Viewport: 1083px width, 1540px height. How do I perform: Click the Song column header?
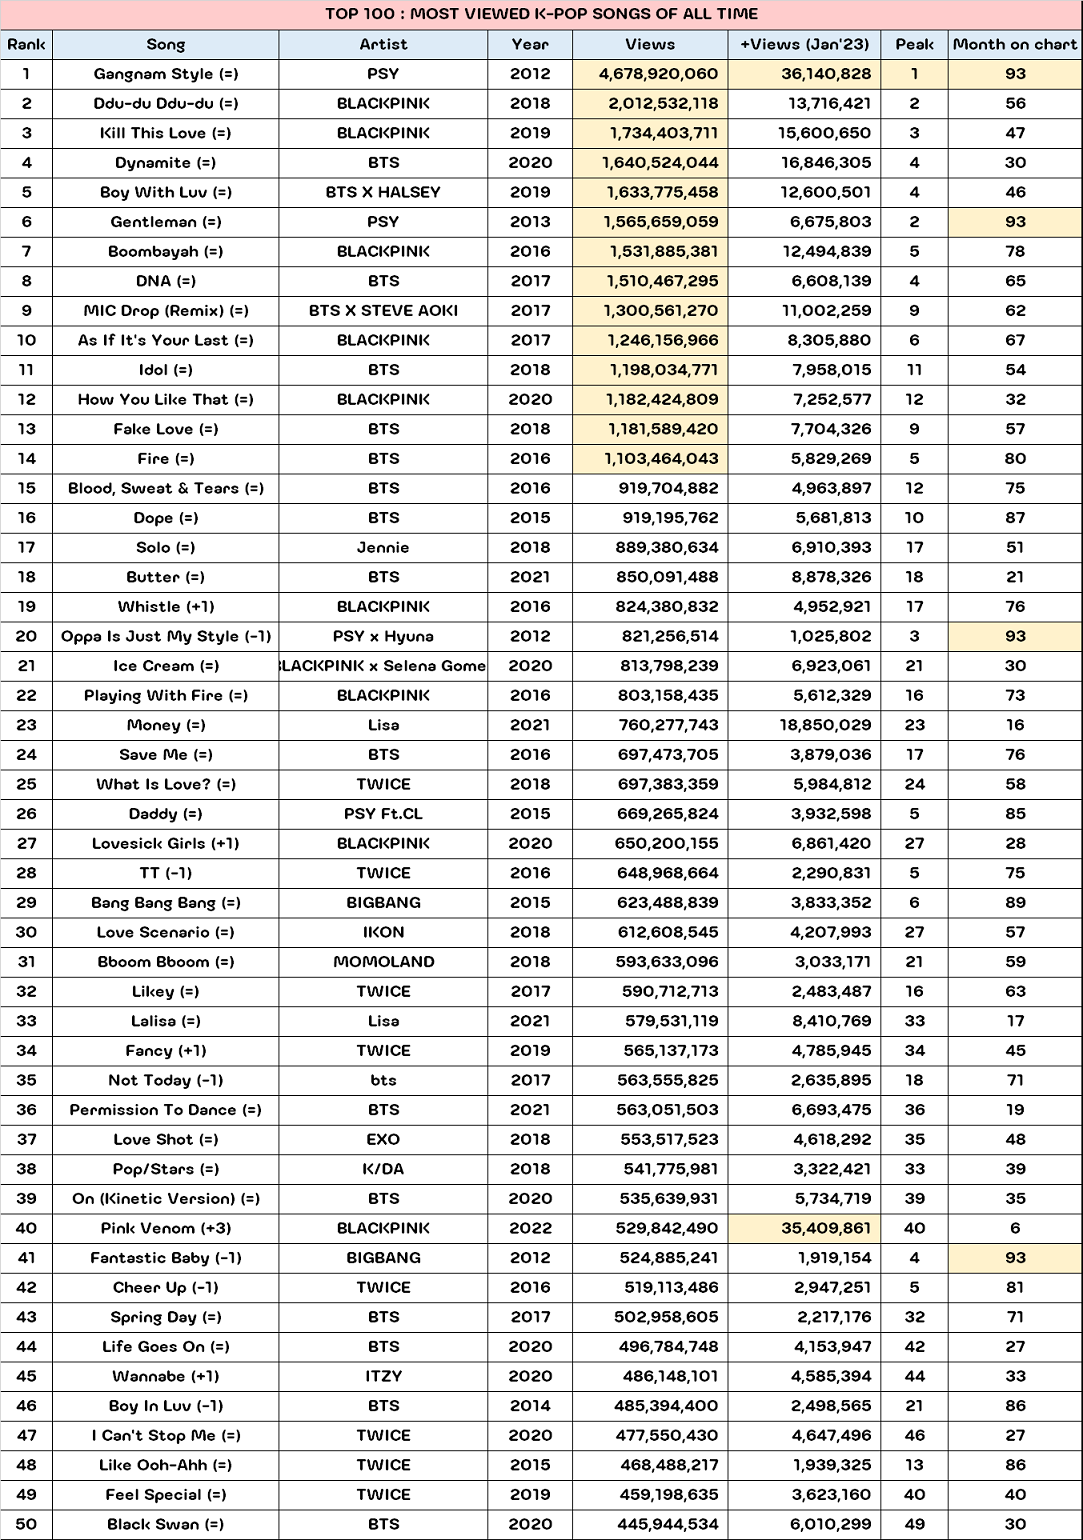coord(165,44)
